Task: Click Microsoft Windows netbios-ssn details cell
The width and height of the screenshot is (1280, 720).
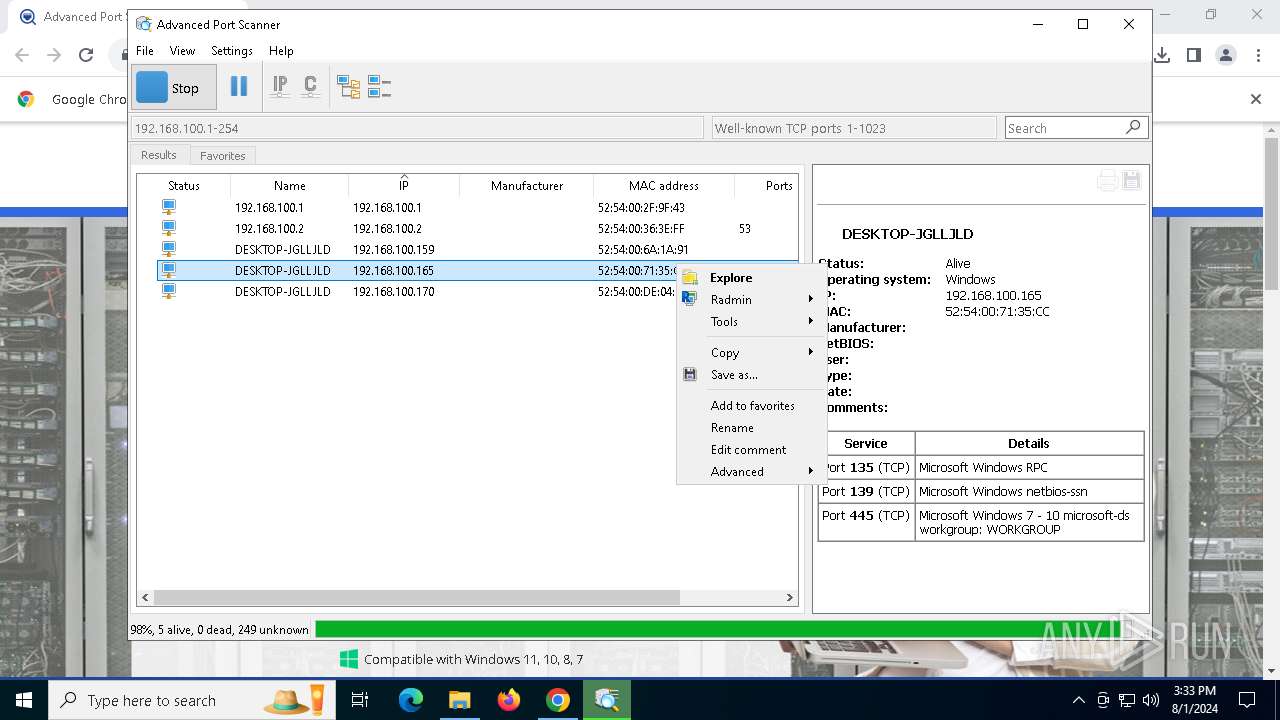Action: pyautogui.click(x=1029, y=491)
